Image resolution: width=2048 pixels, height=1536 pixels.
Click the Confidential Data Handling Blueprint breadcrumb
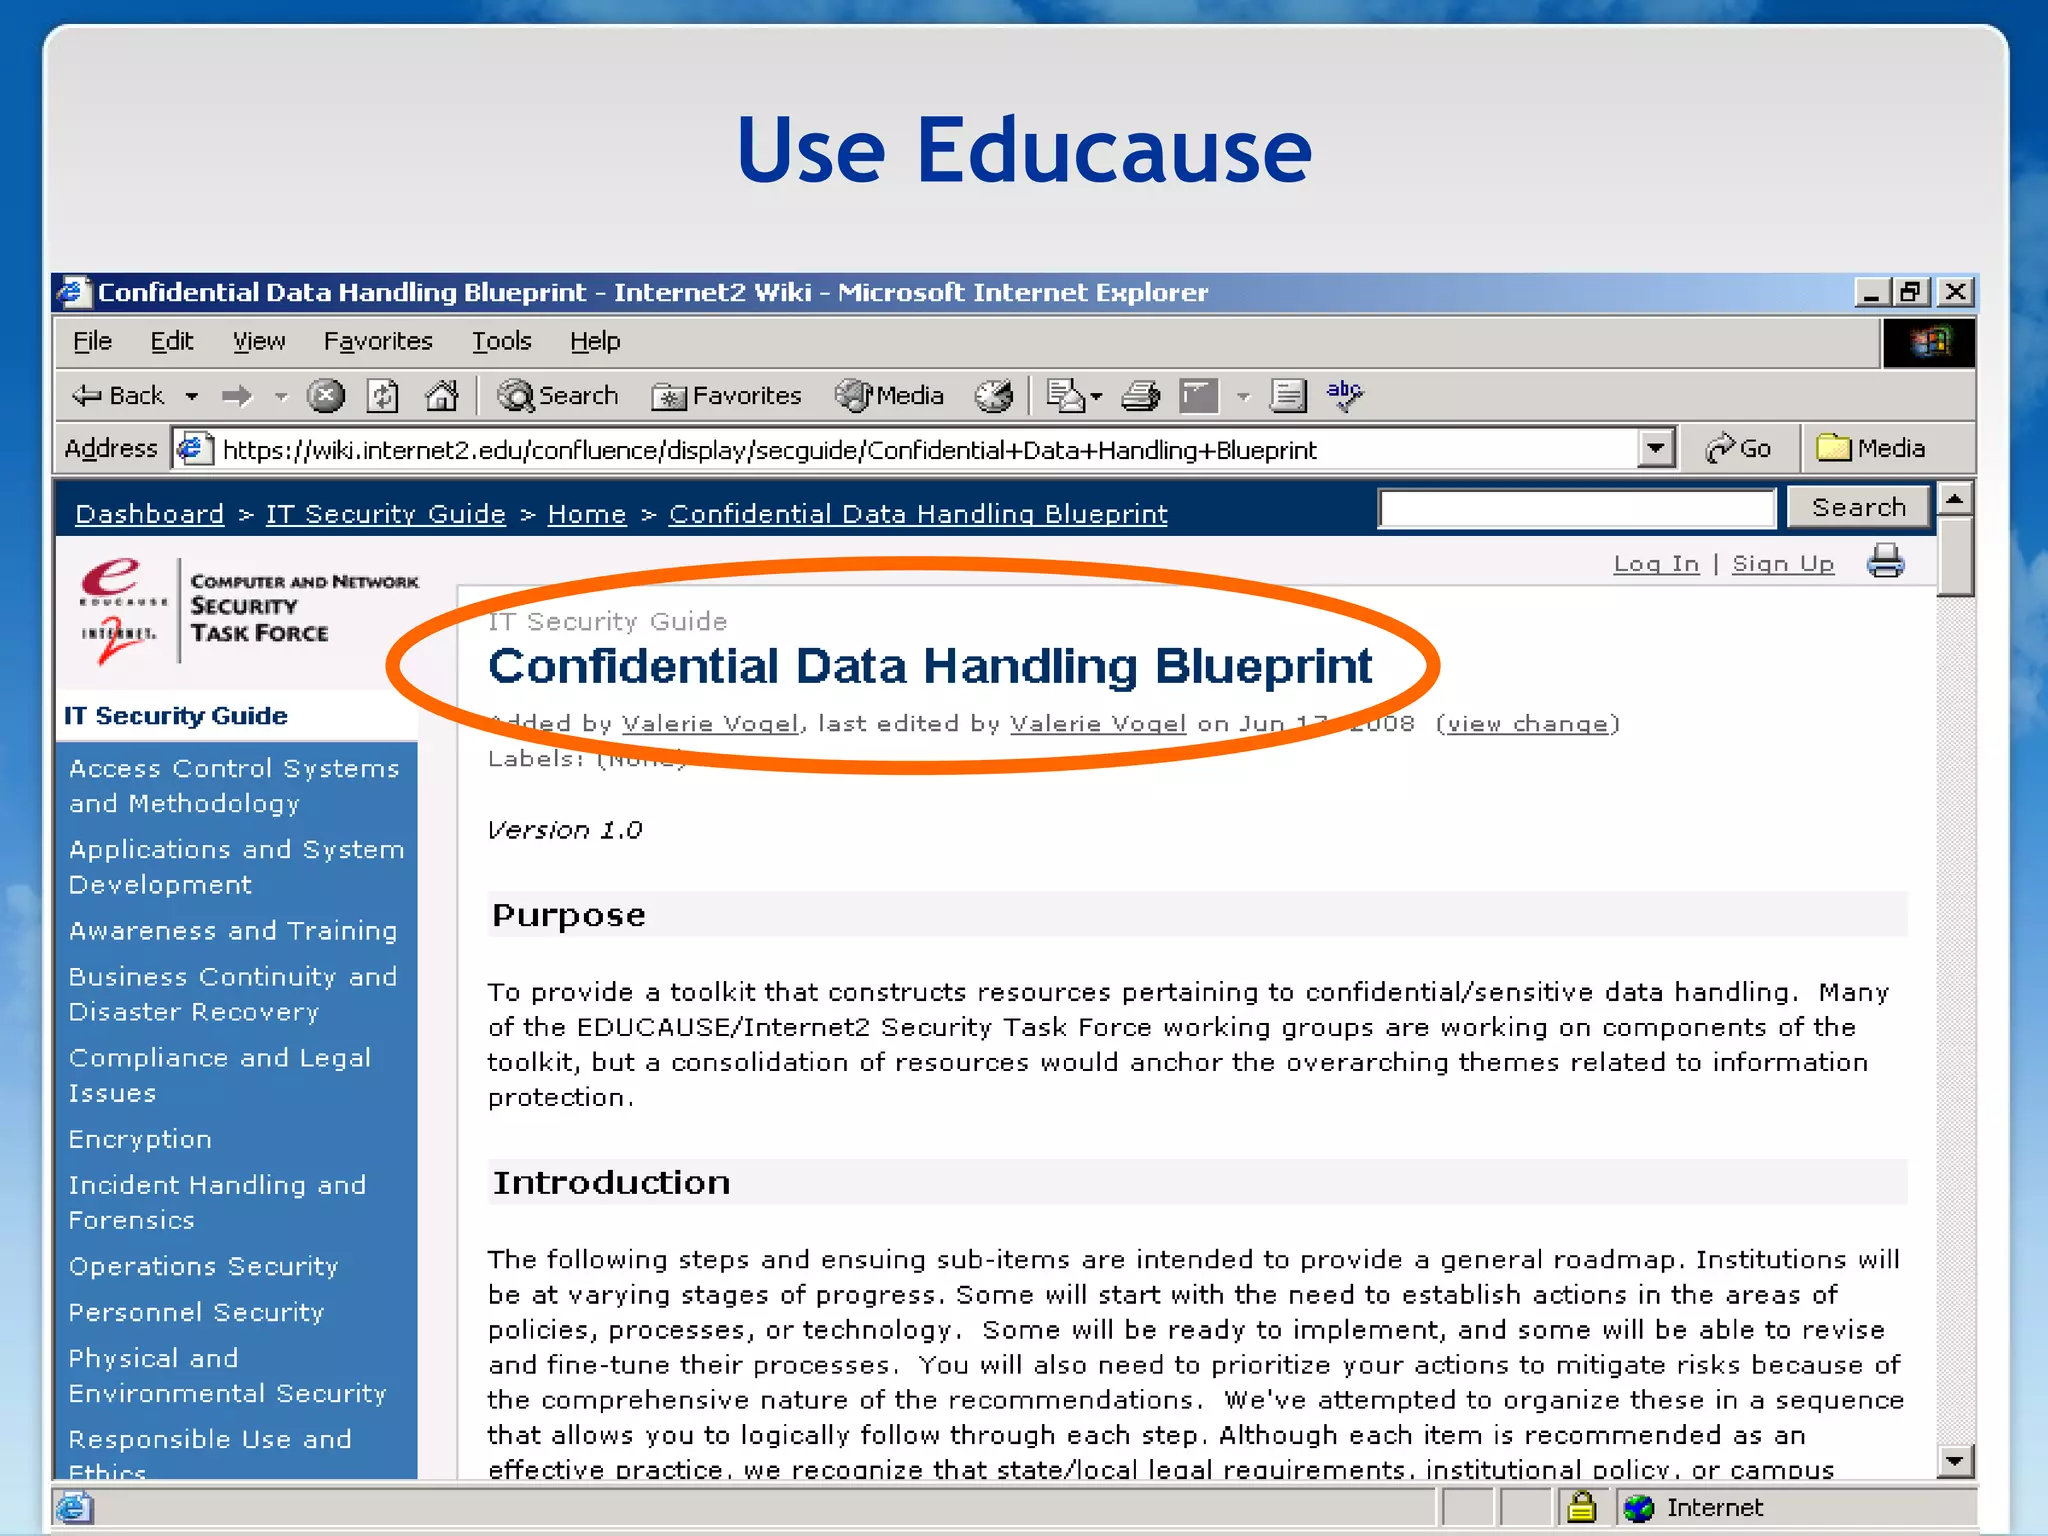point(918,514)
